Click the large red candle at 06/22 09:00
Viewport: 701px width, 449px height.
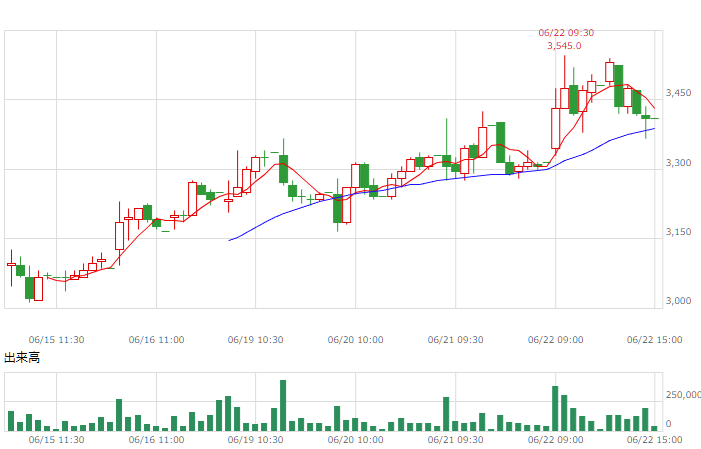tap(555, 128)
